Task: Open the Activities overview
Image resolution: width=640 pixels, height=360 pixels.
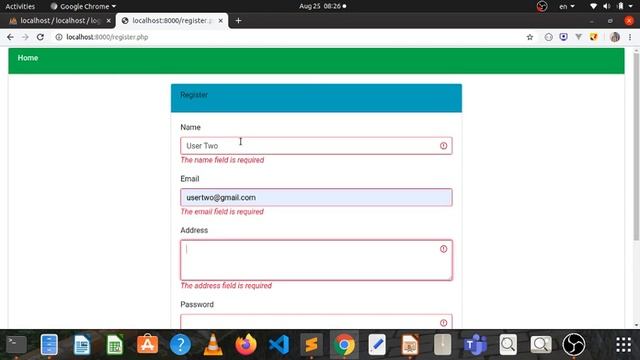Action: click(x=20, y=6)
